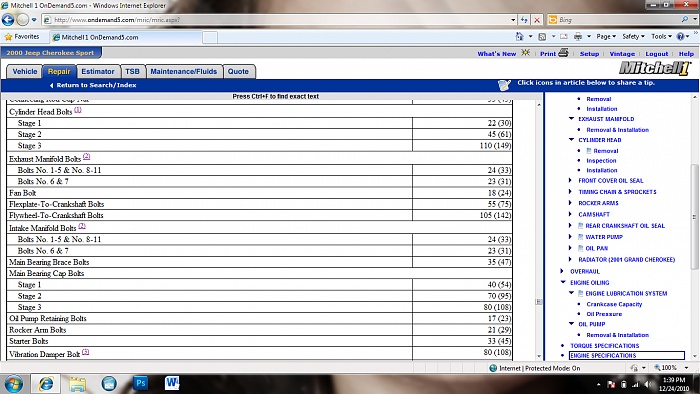700x394 pixels.
Task: Expand the TIMING CHAIN & SPROCKETS node
Action: coord(570,191)
